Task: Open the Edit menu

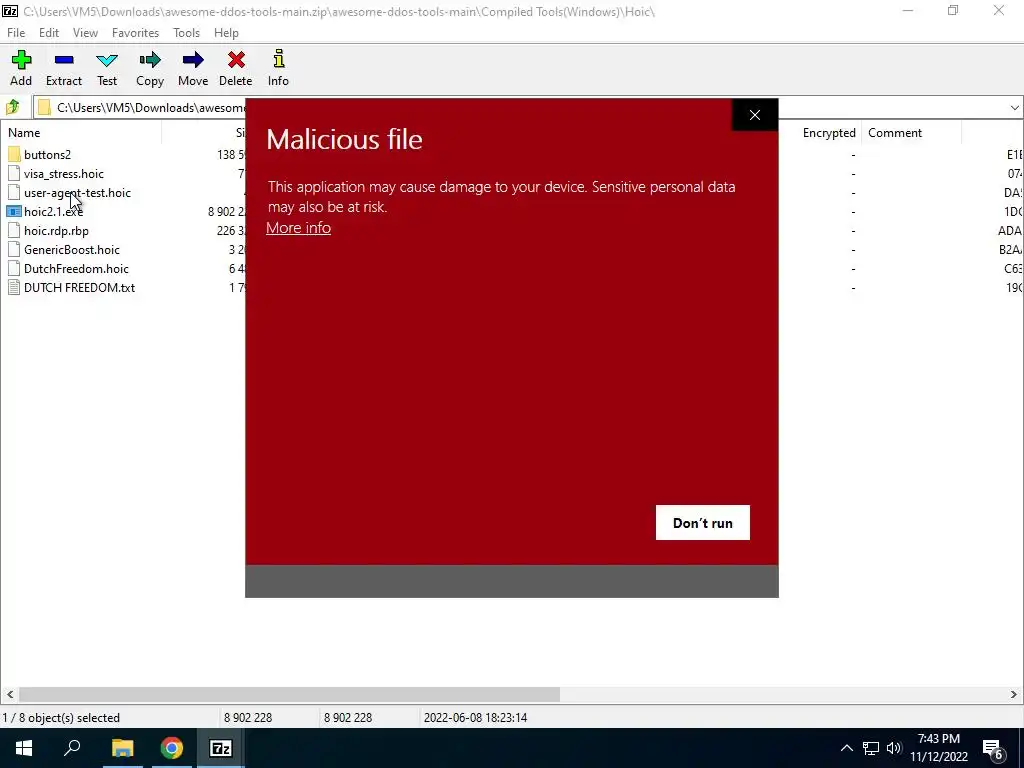Action: click(x=49, y=33)
